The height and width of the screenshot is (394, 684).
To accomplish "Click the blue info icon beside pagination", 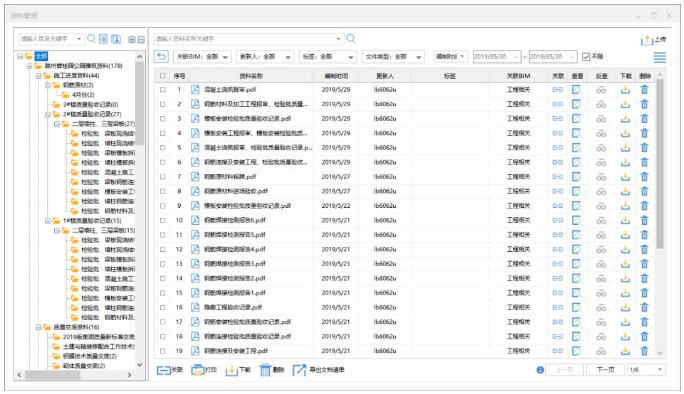I will [x=540, y=370].
